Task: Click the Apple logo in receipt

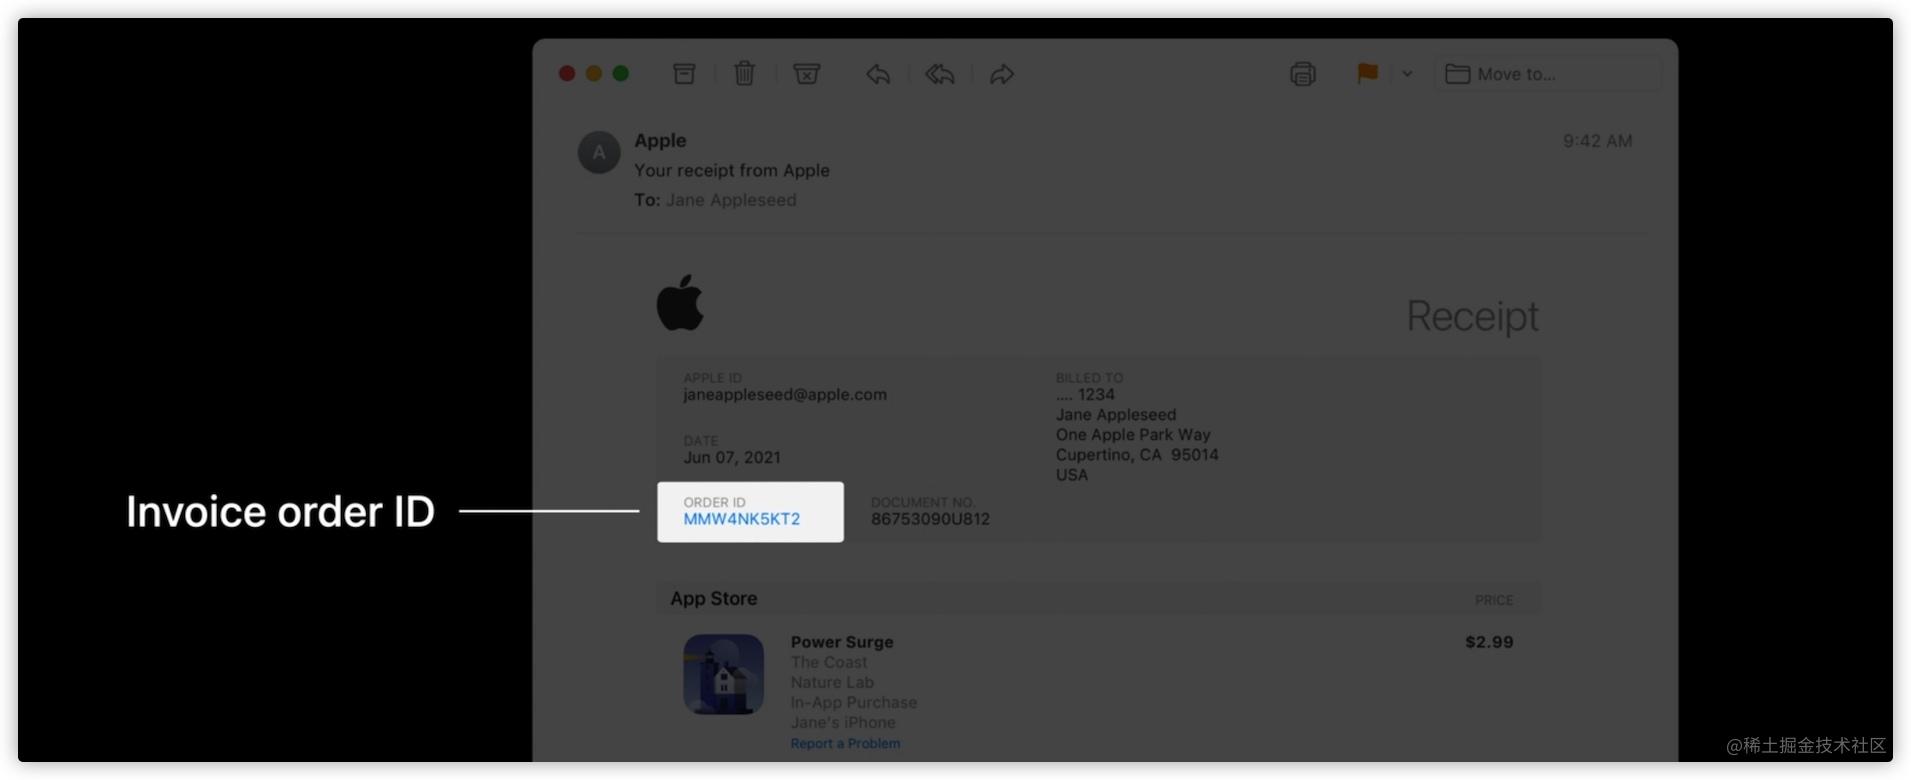Action: pos(680,302)
